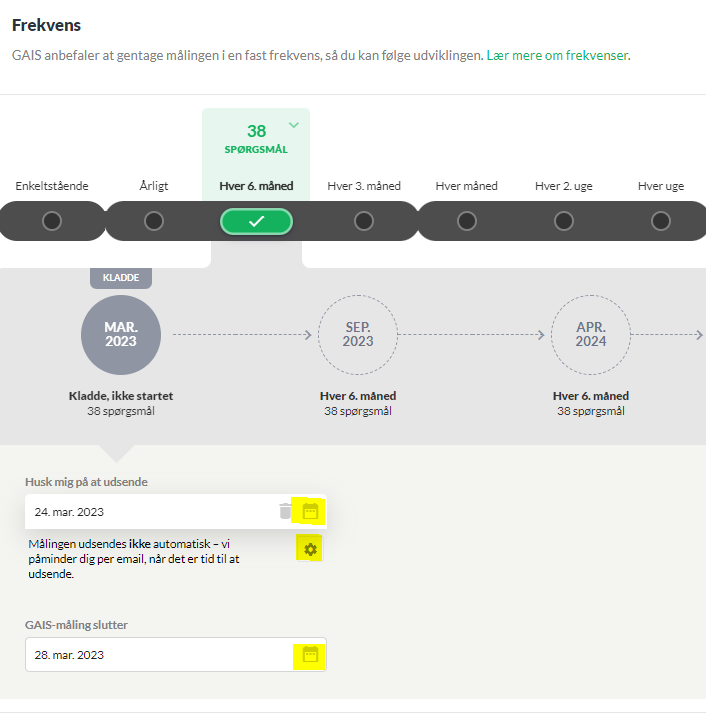
Task: Select Årligt frequency radio
Action: [x=154, y=221]
